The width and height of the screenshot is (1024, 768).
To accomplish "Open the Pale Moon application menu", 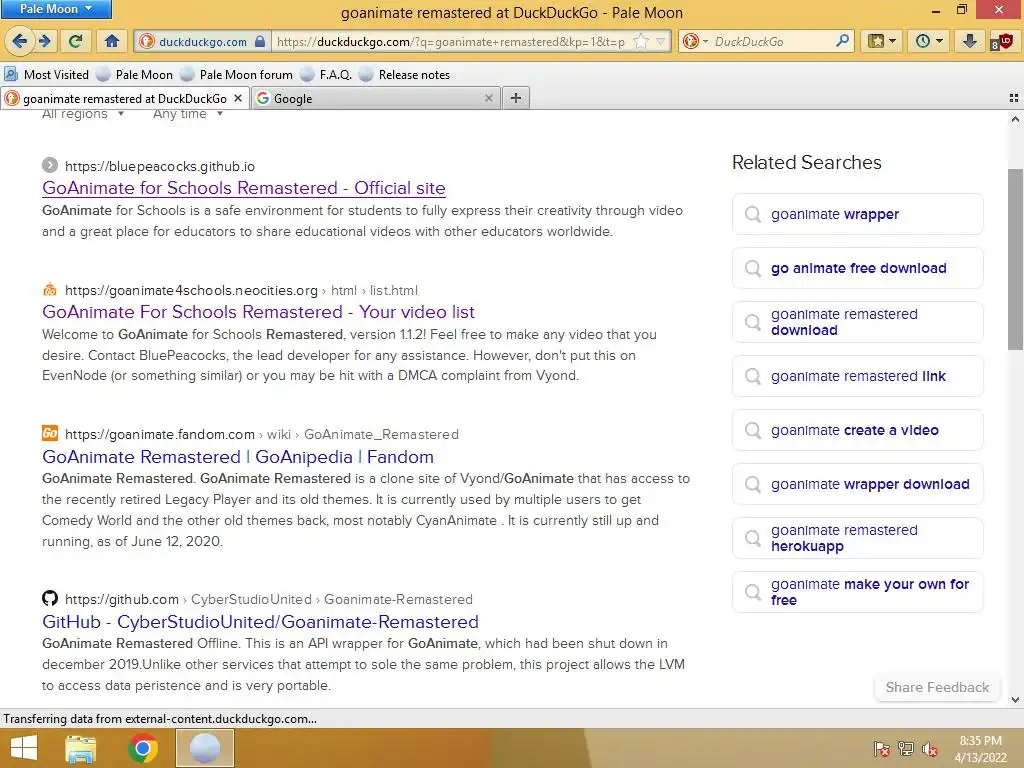I will tap(56, 9).
